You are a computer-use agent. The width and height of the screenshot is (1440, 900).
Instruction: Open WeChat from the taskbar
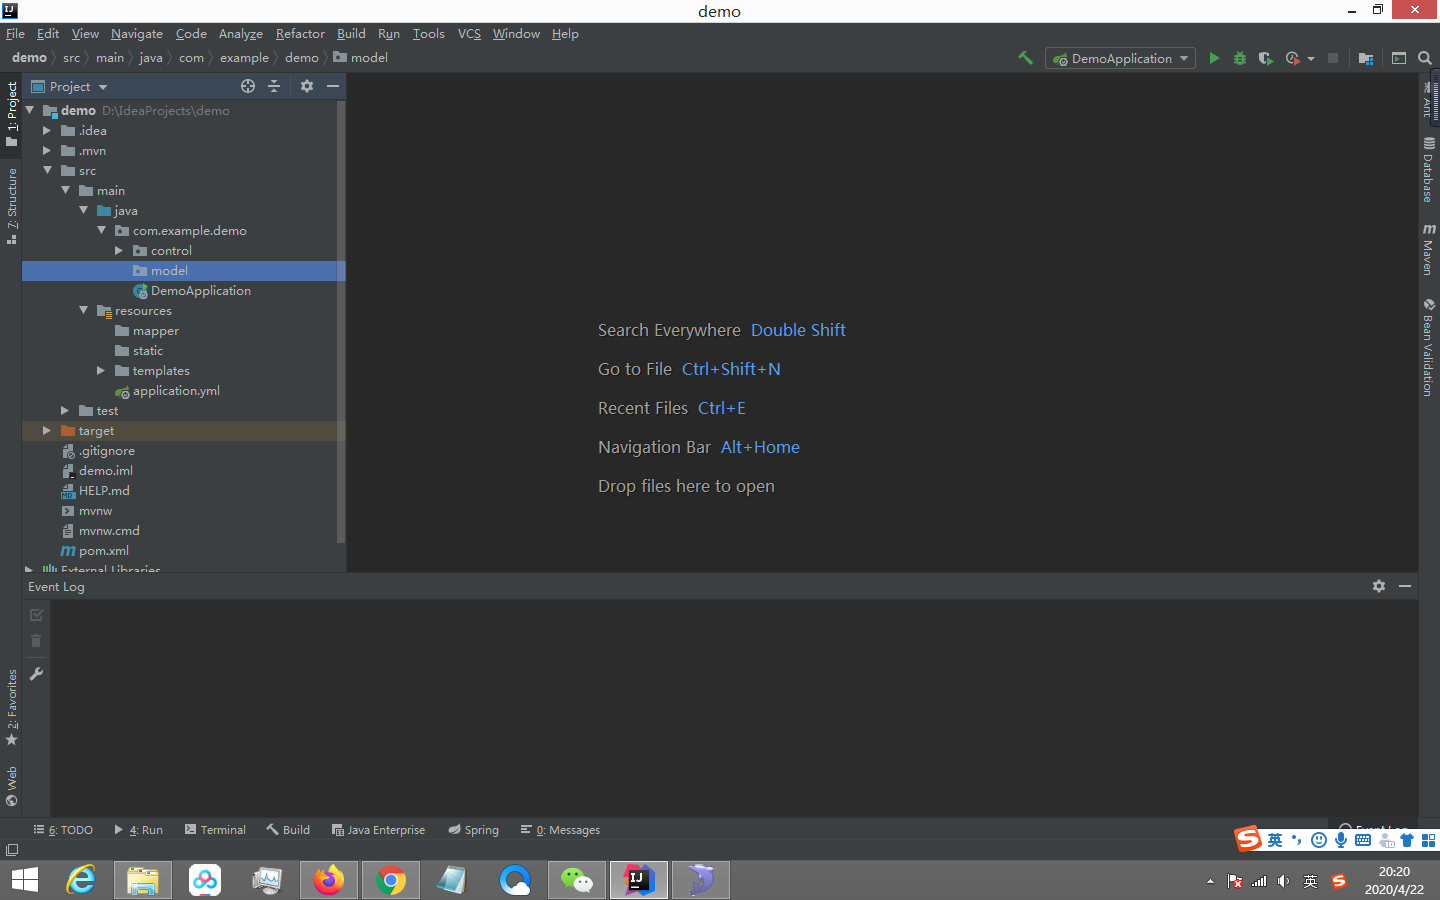click(x=577, y=880)
